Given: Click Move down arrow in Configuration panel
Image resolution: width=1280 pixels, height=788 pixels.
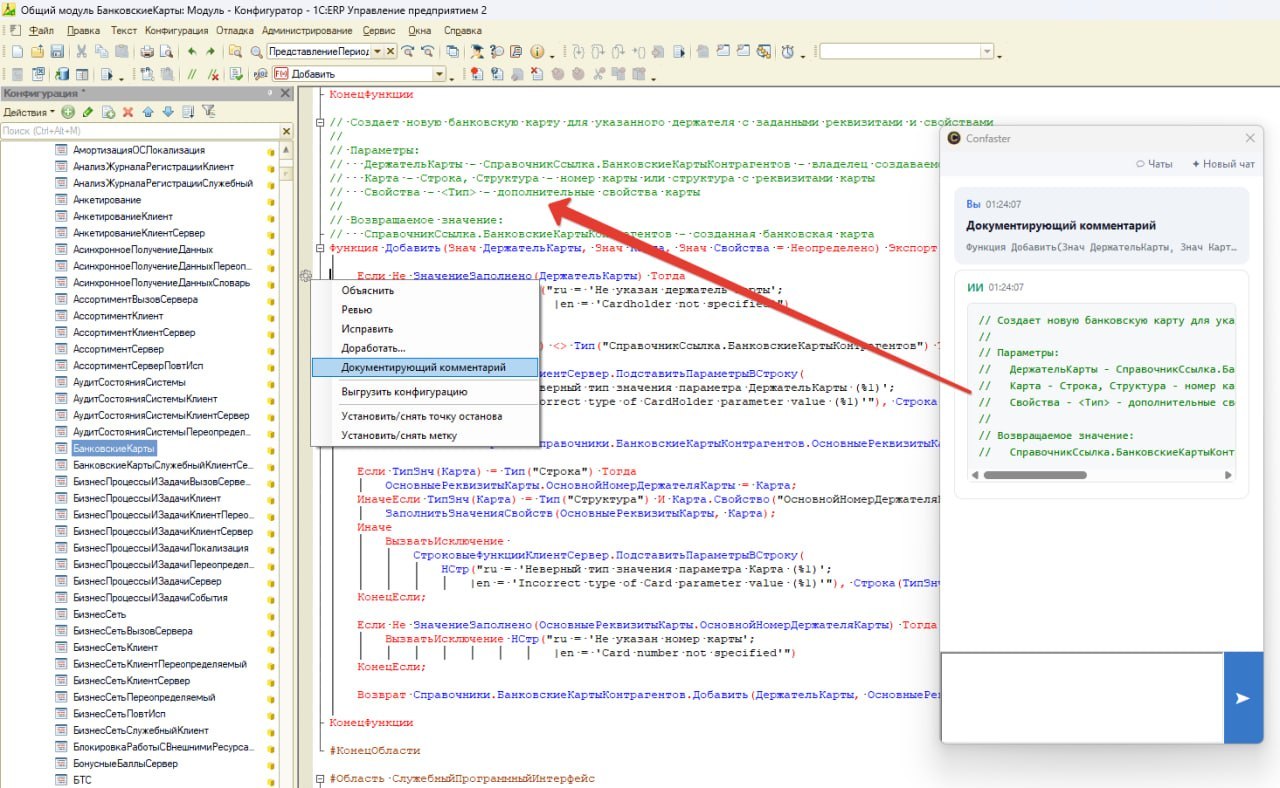Looking at the screenshot, I should point(168,112).
